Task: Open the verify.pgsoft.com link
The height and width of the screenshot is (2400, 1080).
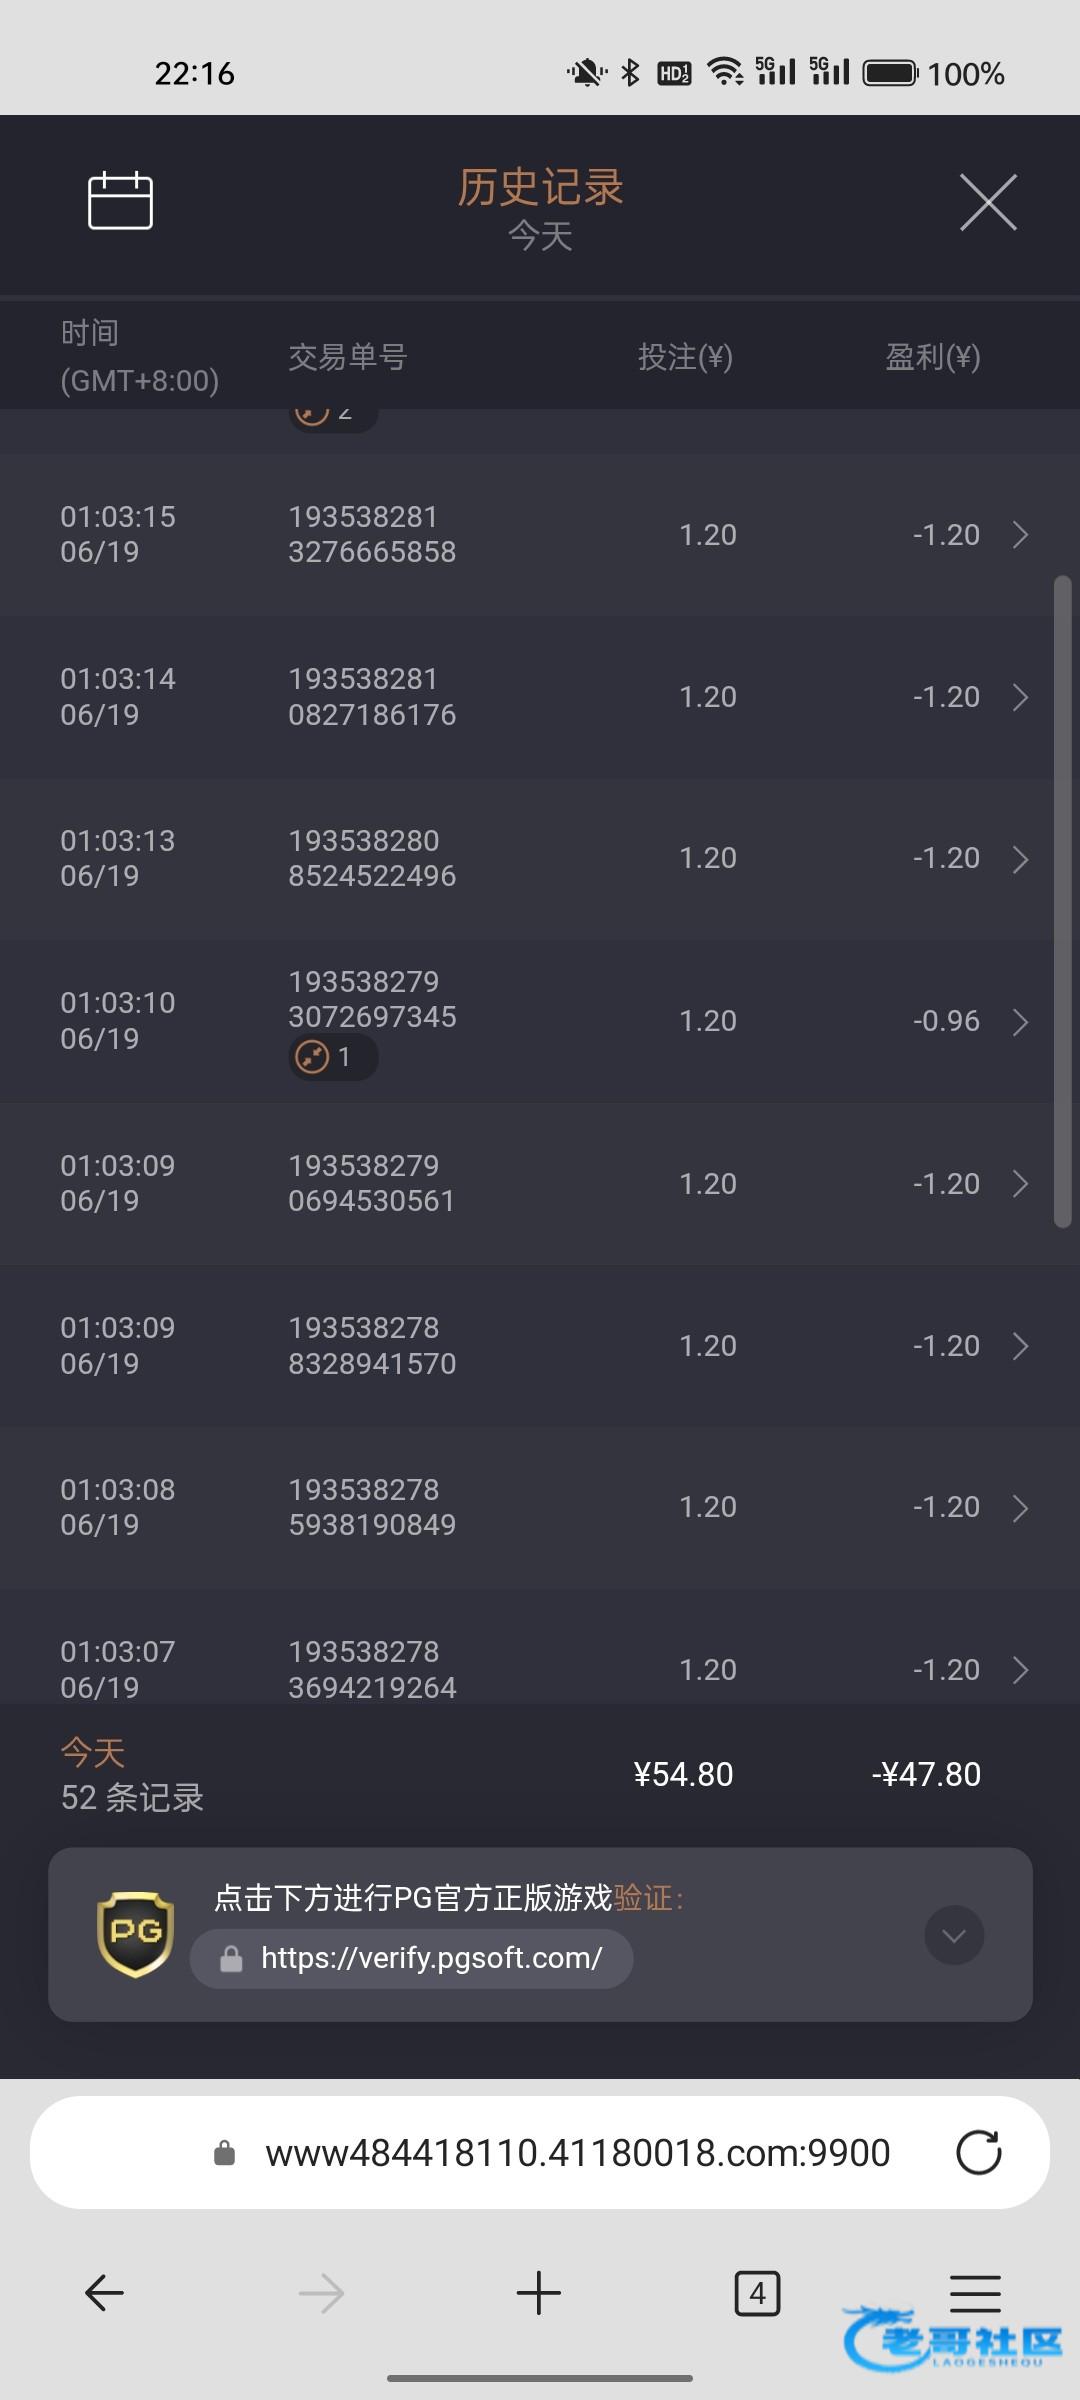Action: 430,1958
